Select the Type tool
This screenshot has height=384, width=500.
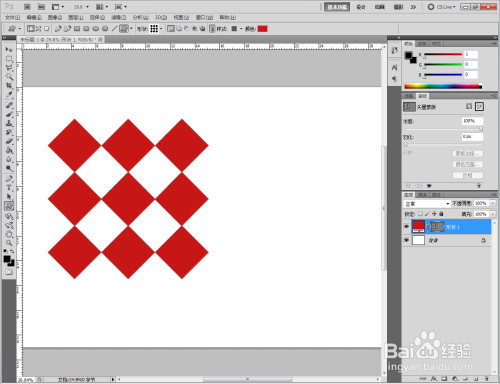(9, 188)
